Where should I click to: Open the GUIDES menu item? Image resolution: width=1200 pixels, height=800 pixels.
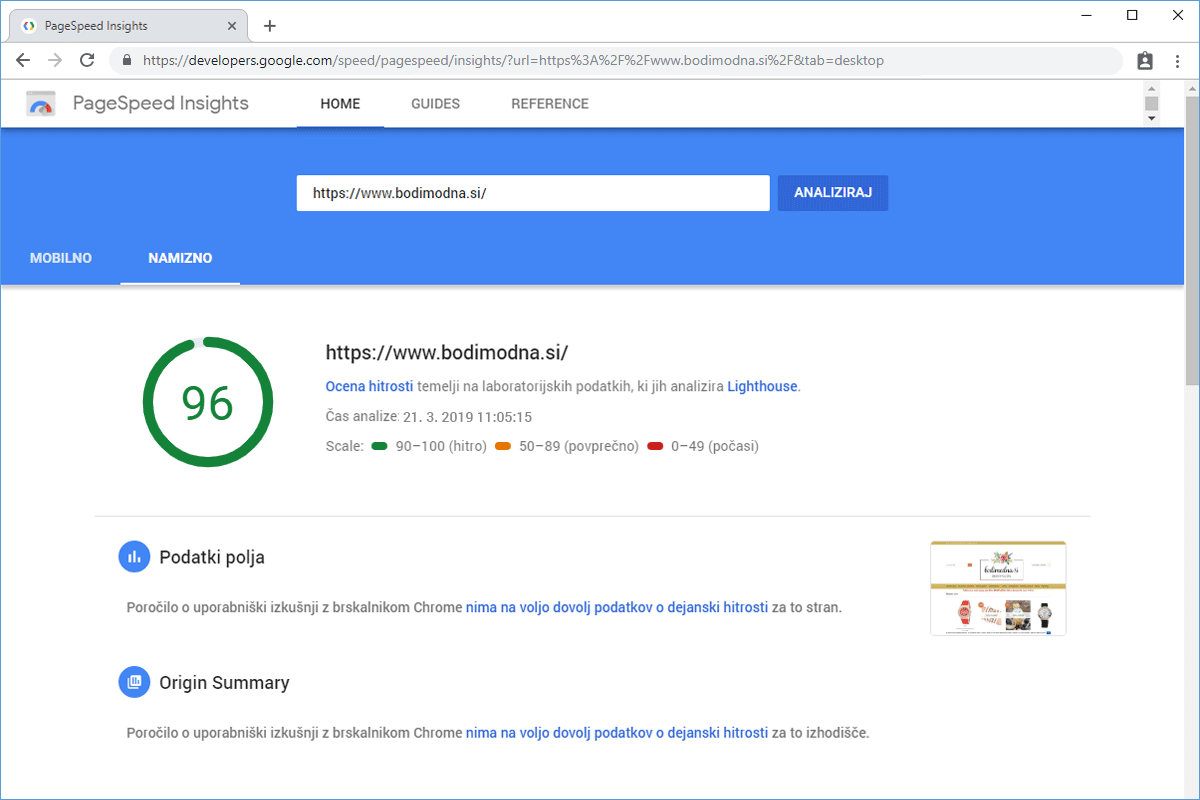point(435,104)
